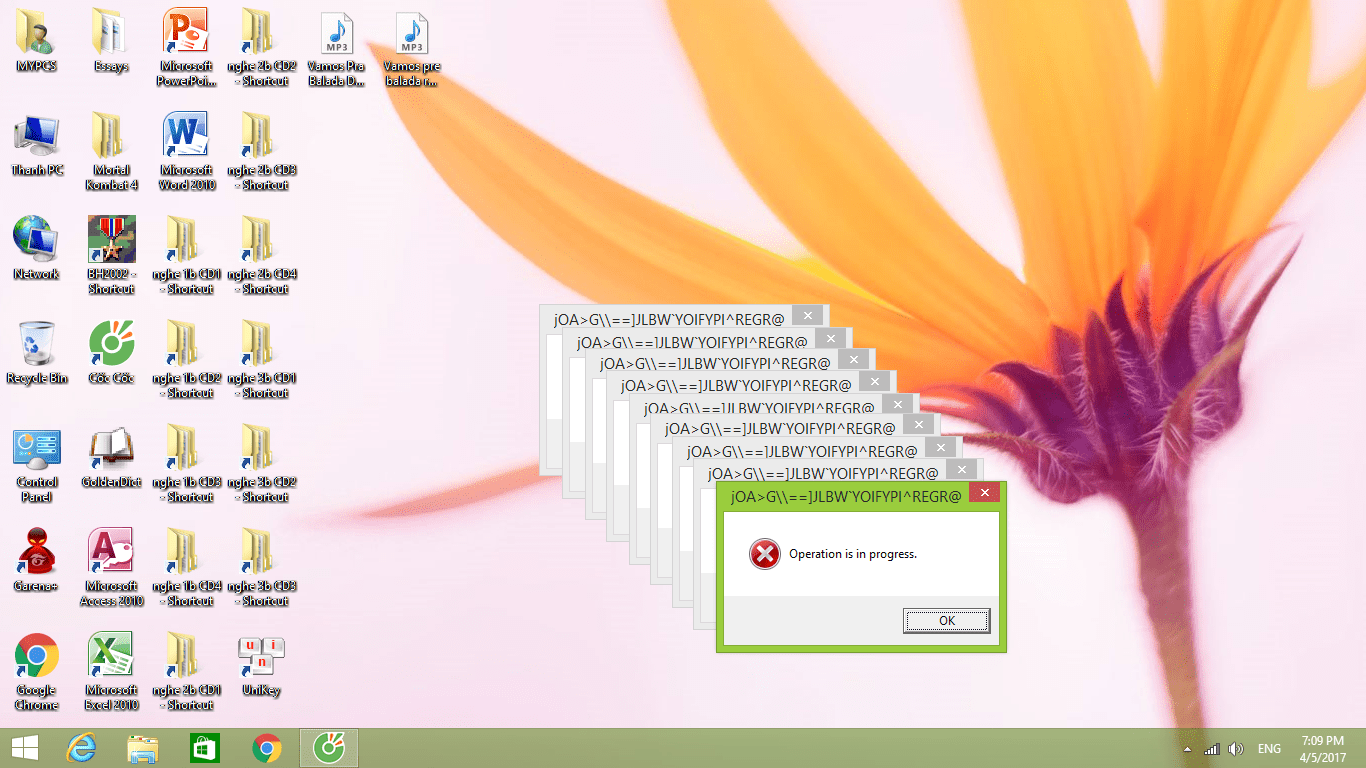Close the front error dialog
The width and height of the screenshot is (1366, 768).
coord(984,493)
